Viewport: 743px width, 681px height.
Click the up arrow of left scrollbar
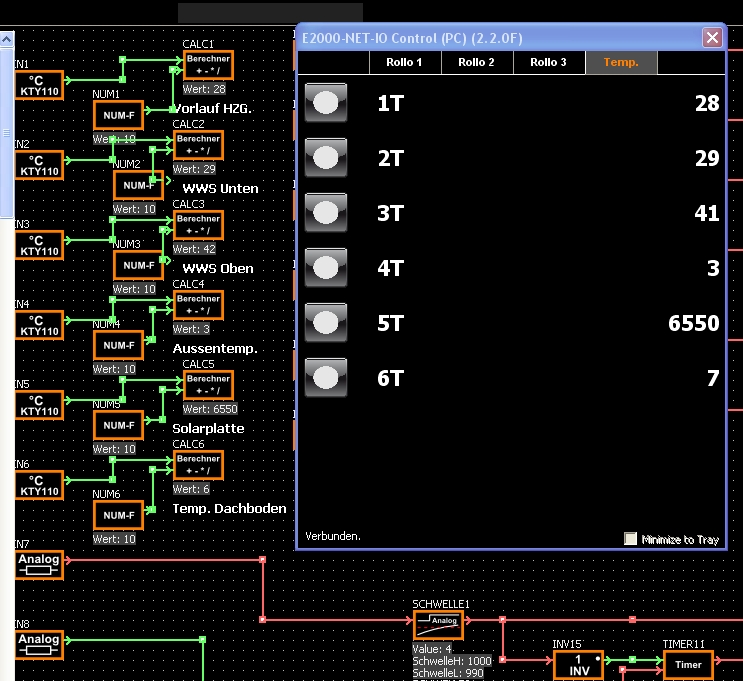(x=6, y=39)
